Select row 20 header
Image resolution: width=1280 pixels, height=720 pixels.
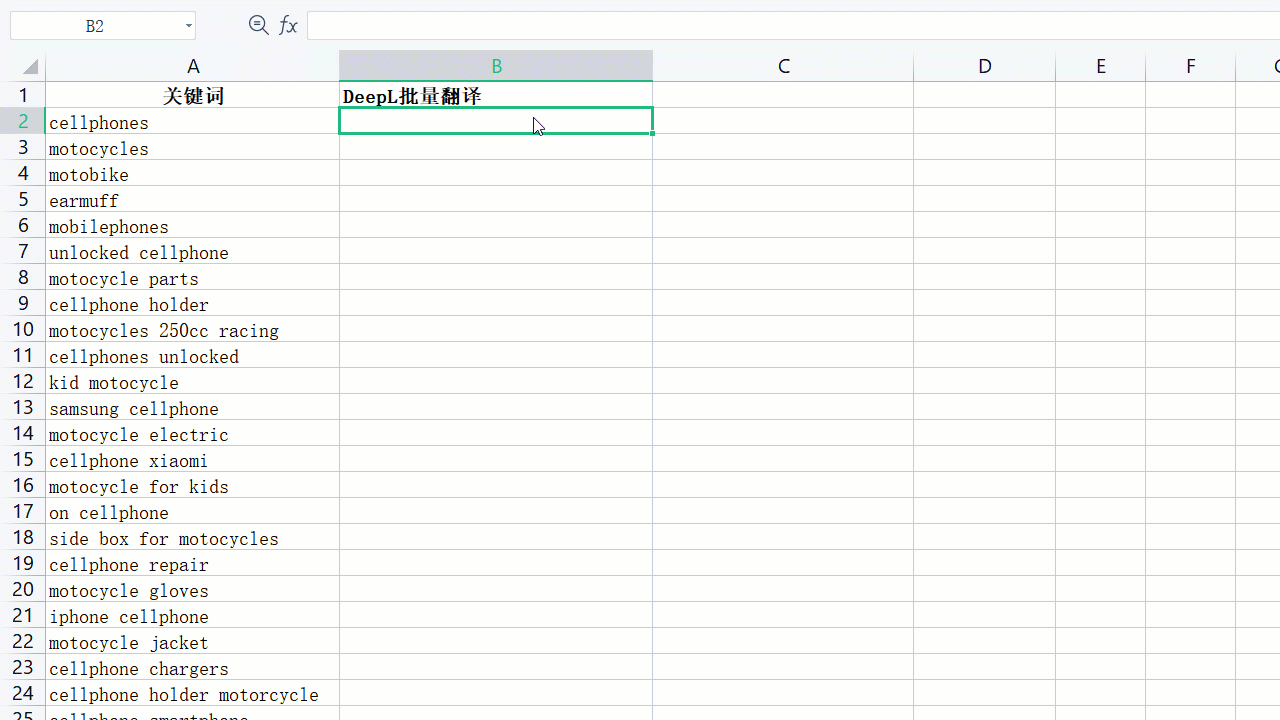(23, 590)
